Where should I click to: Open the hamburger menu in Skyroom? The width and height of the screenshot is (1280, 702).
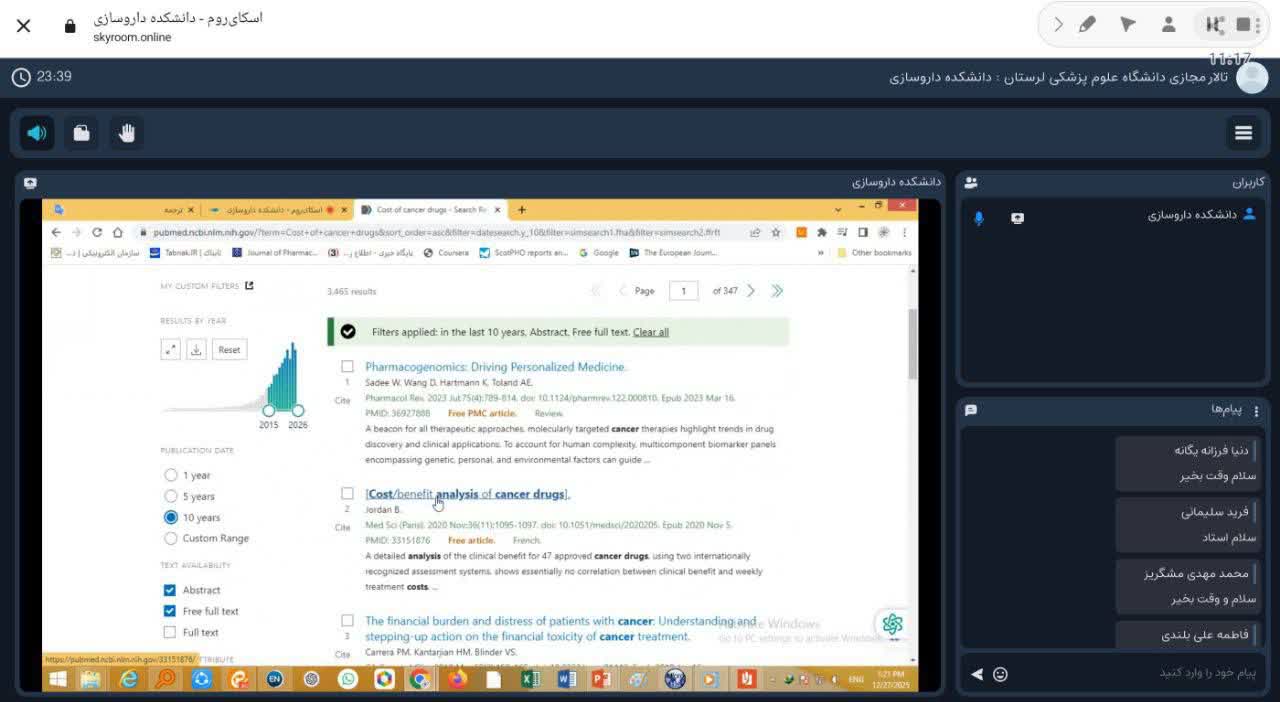coord(1243,133)
